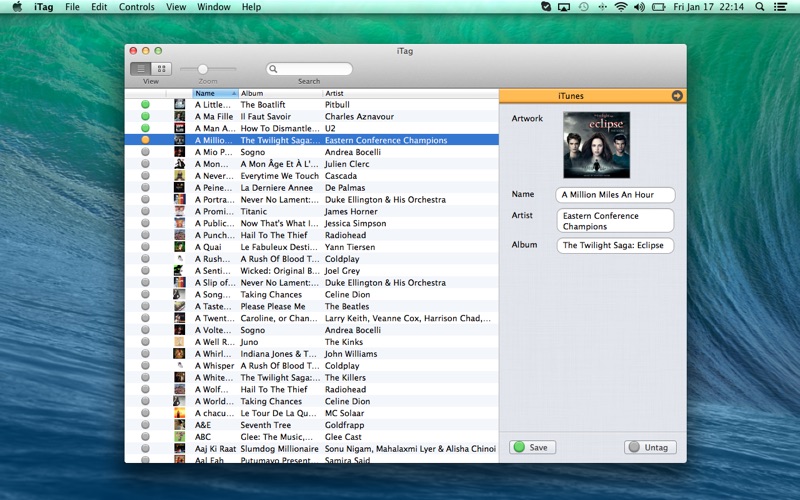The height and width of the screenshot is (500, 800).
Task: Click the Untag button
Action: coord(650,447)
